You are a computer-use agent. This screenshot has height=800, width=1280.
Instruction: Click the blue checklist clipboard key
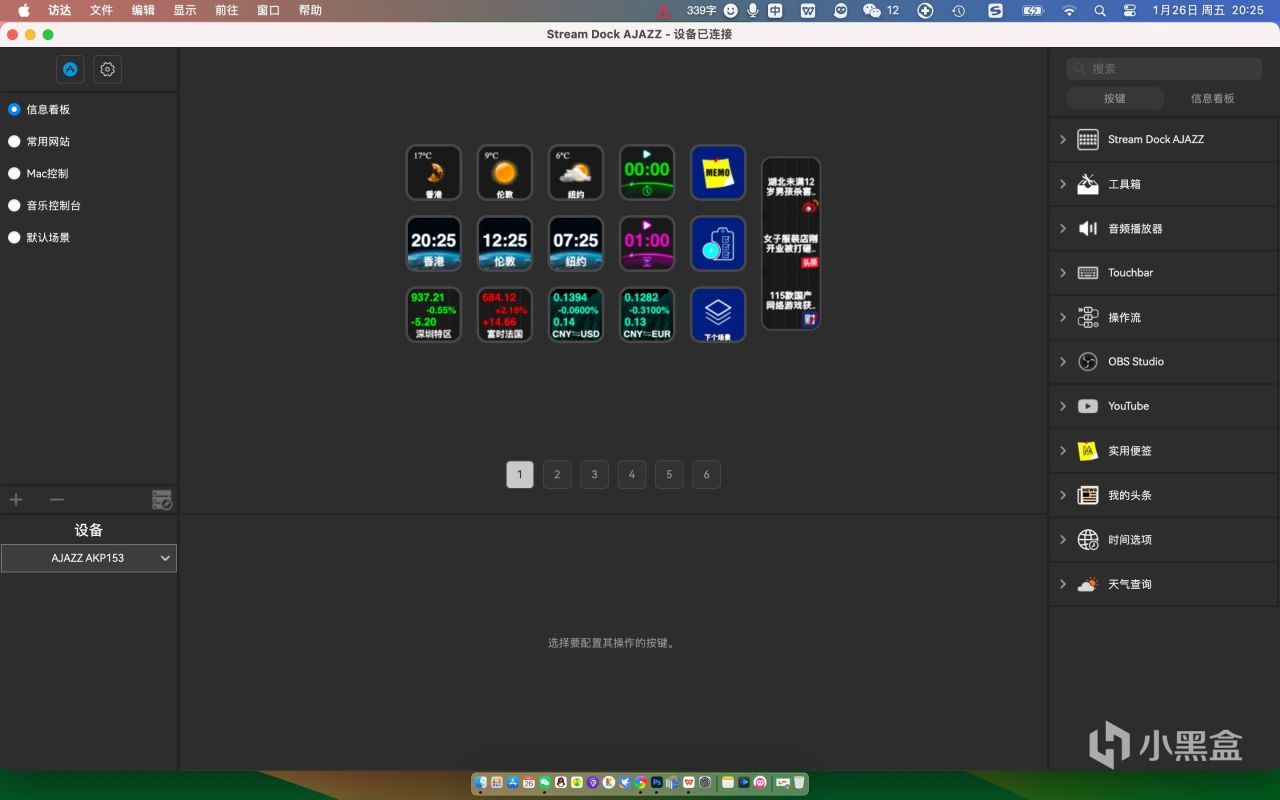(x=718, y=244)
